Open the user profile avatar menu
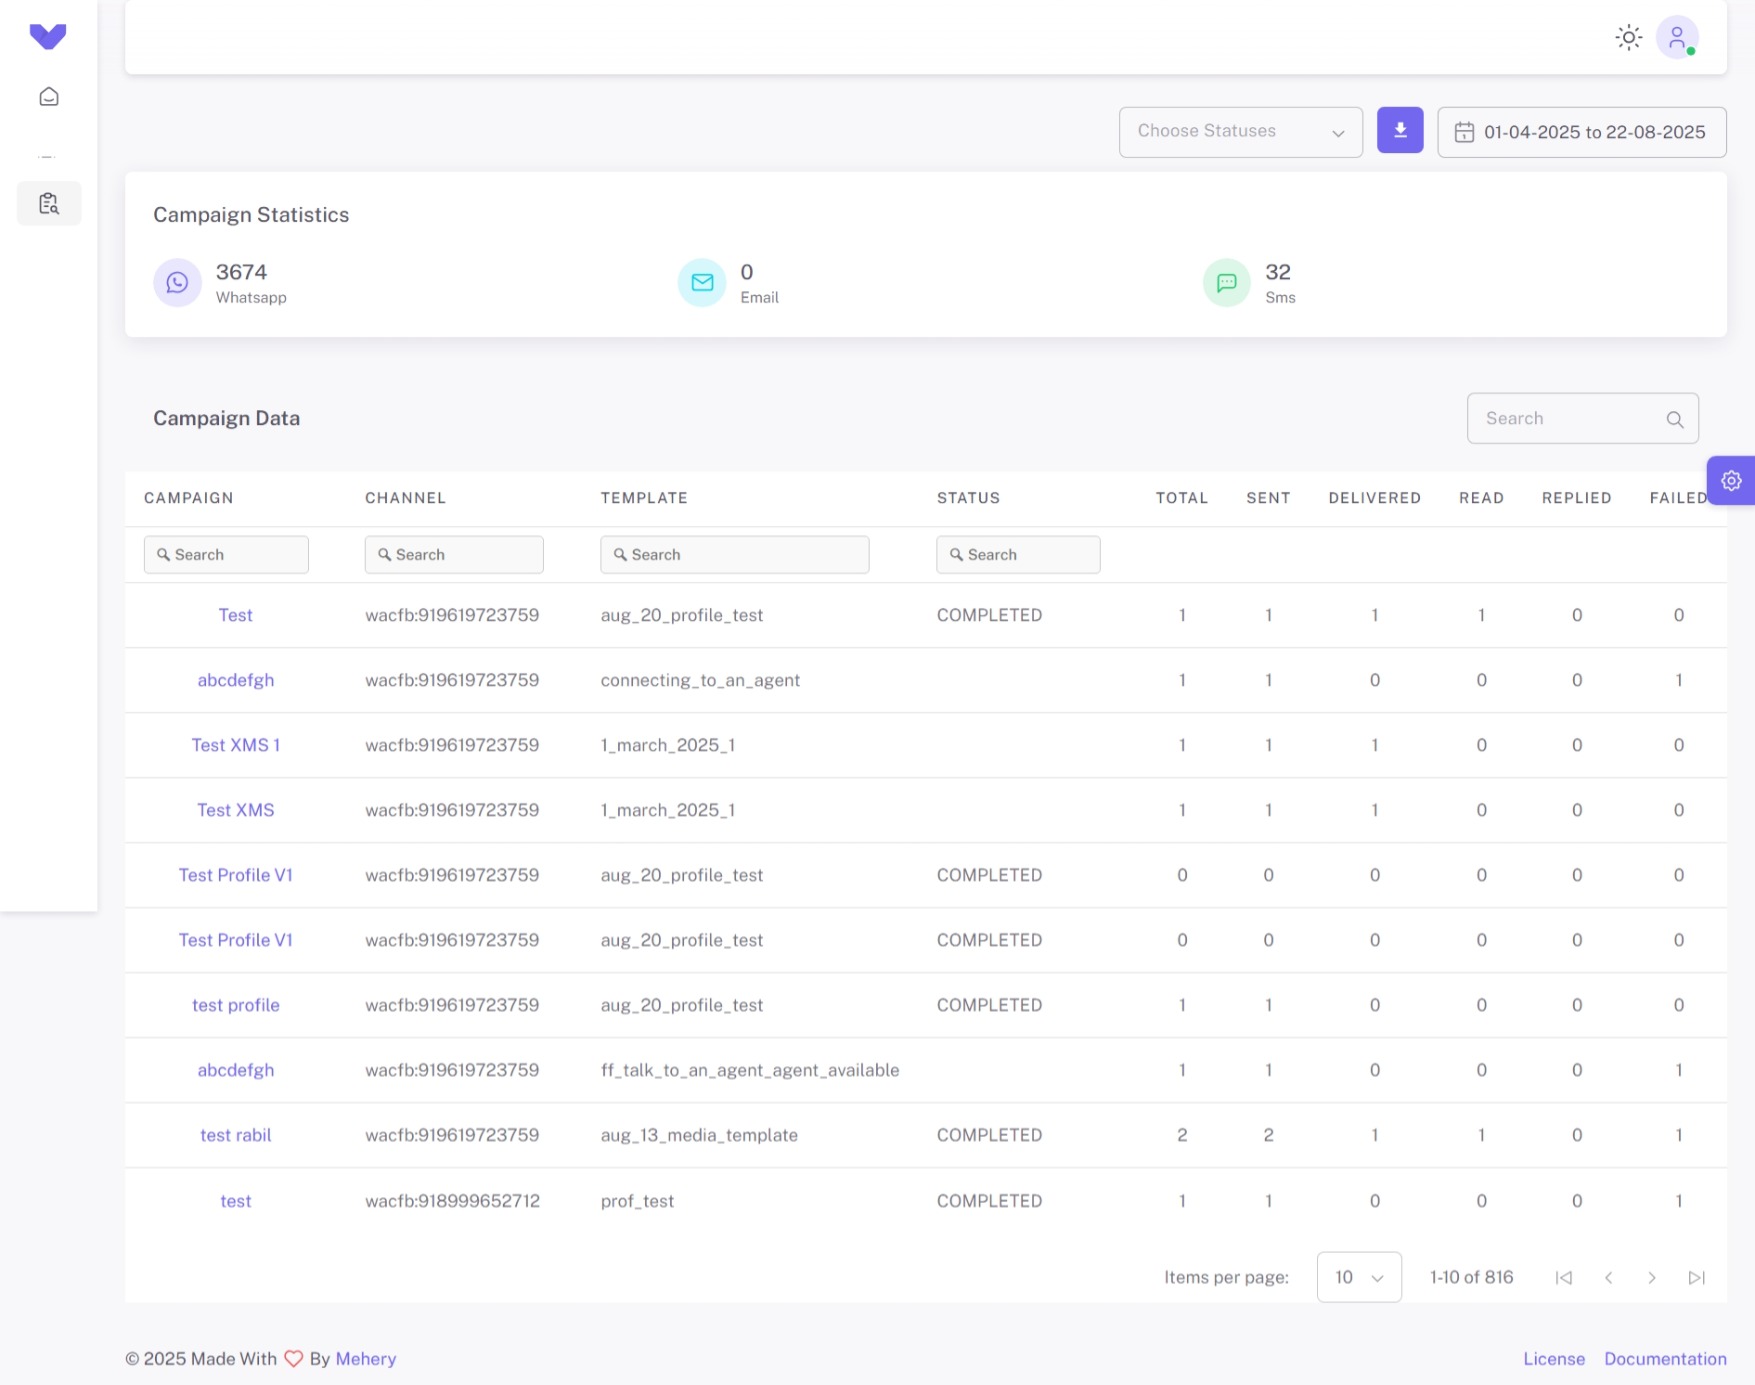1755x1385 pixels. pyautogui.click(x=1678, y=37)
